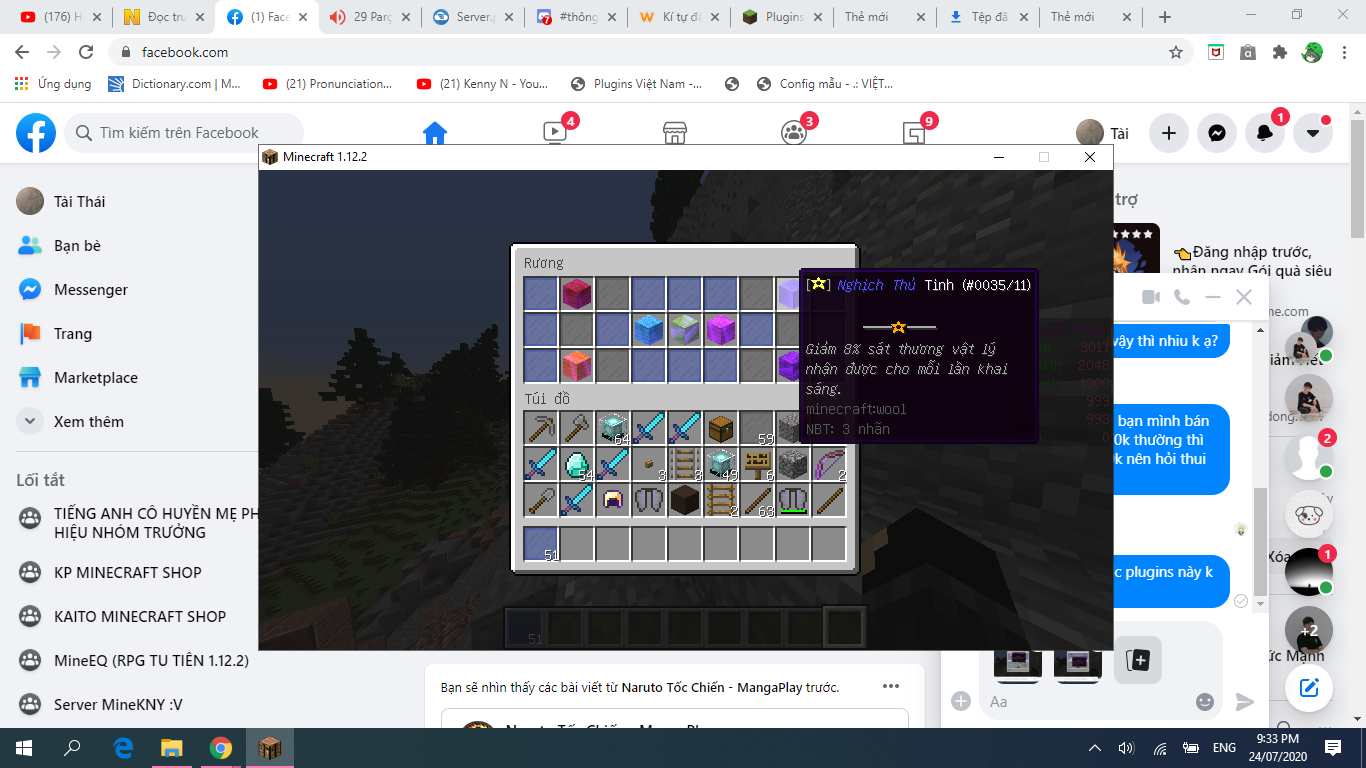Open Facebook Watch video icon
This screenshot has height=768, width=1366.
coord(554,133)
